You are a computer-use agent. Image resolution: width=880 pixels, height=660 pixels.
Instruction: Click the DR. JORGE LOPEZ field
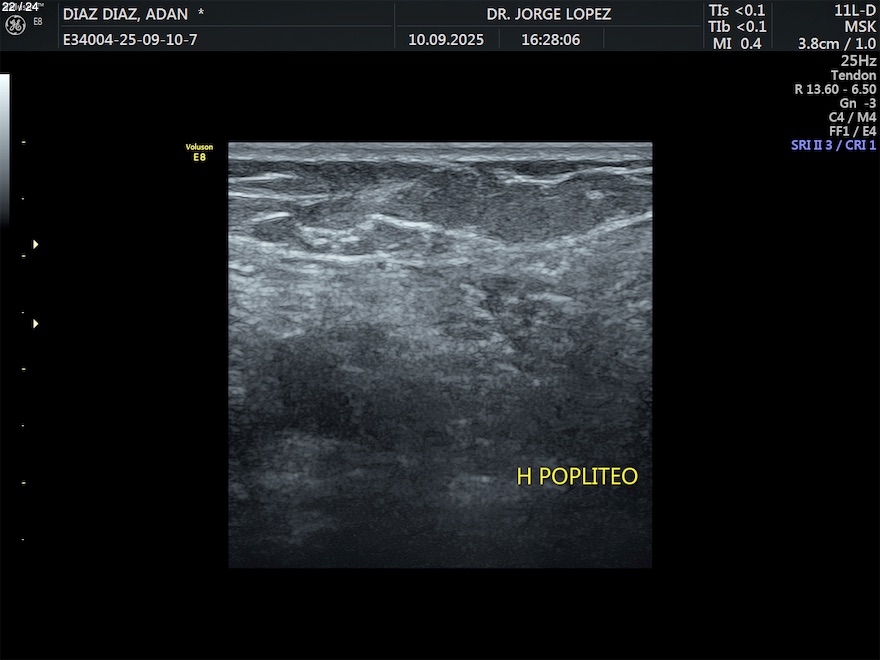point(548,14)
